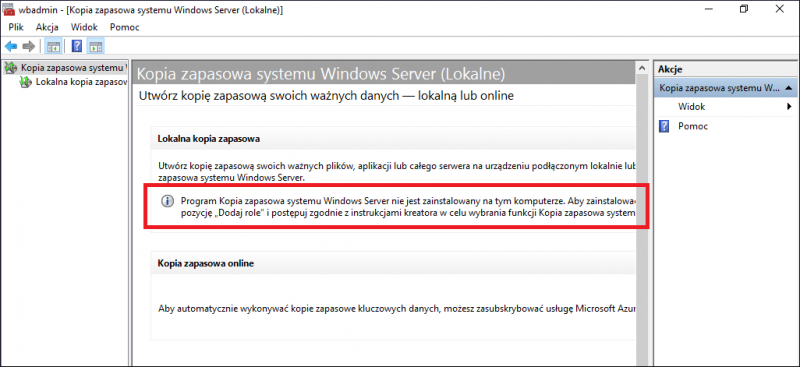This screenshot has width=800, height=367.
Task: Click Pomoc in the Akcje pane
Action: 693,126
